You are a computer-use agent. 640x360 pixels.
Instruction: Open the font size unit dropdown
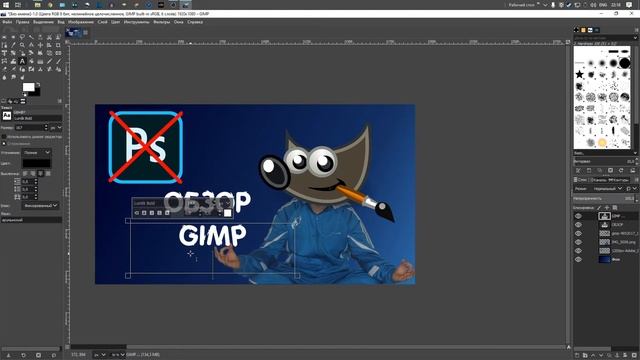coord(56,128)
